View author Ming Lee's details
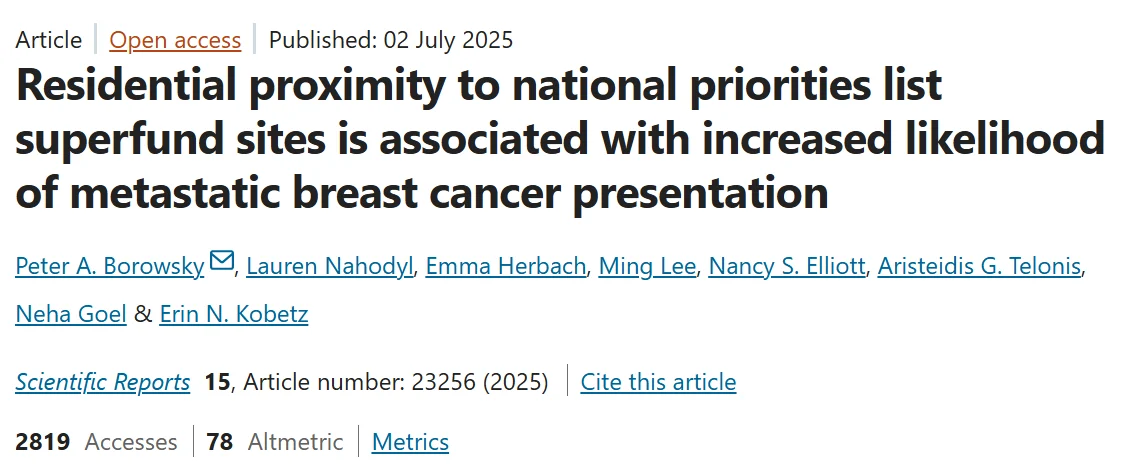Screen dimensions: 1126x470 tap(645, 266)
